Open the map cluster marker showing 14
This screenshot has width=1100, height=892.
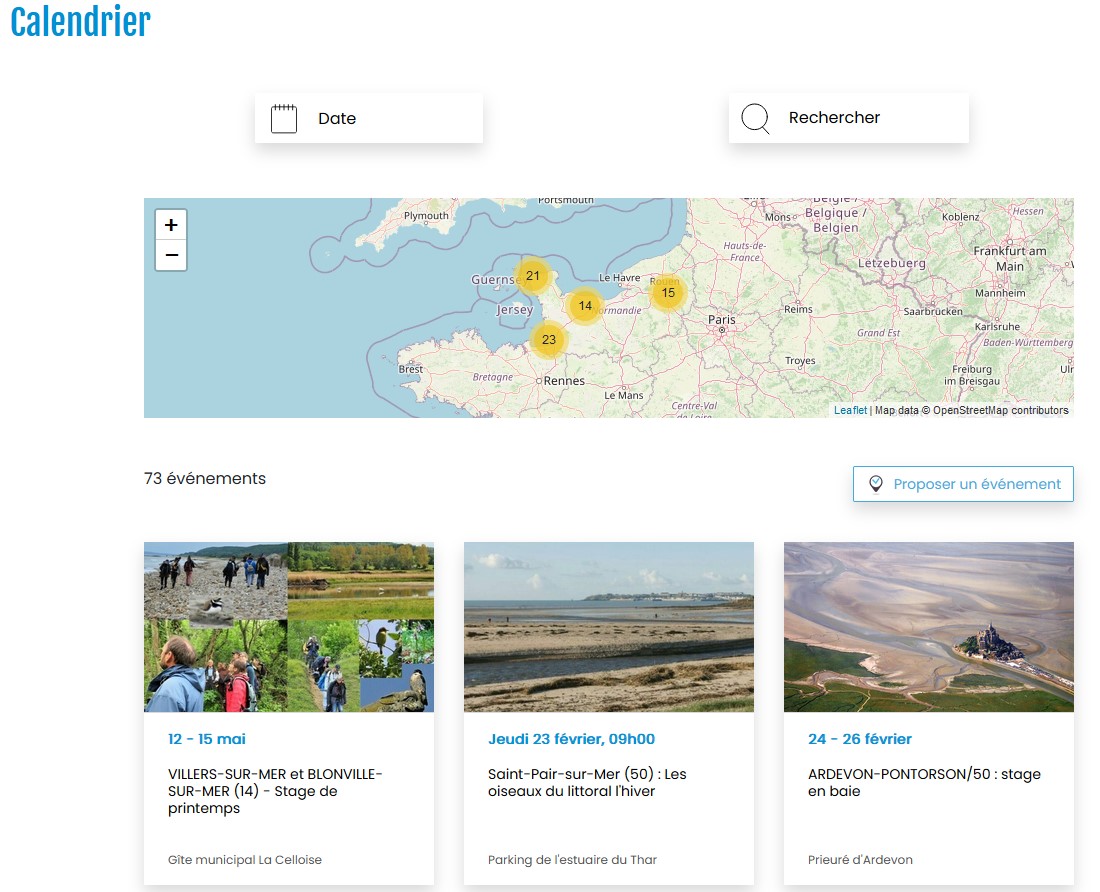coord(585,306)
